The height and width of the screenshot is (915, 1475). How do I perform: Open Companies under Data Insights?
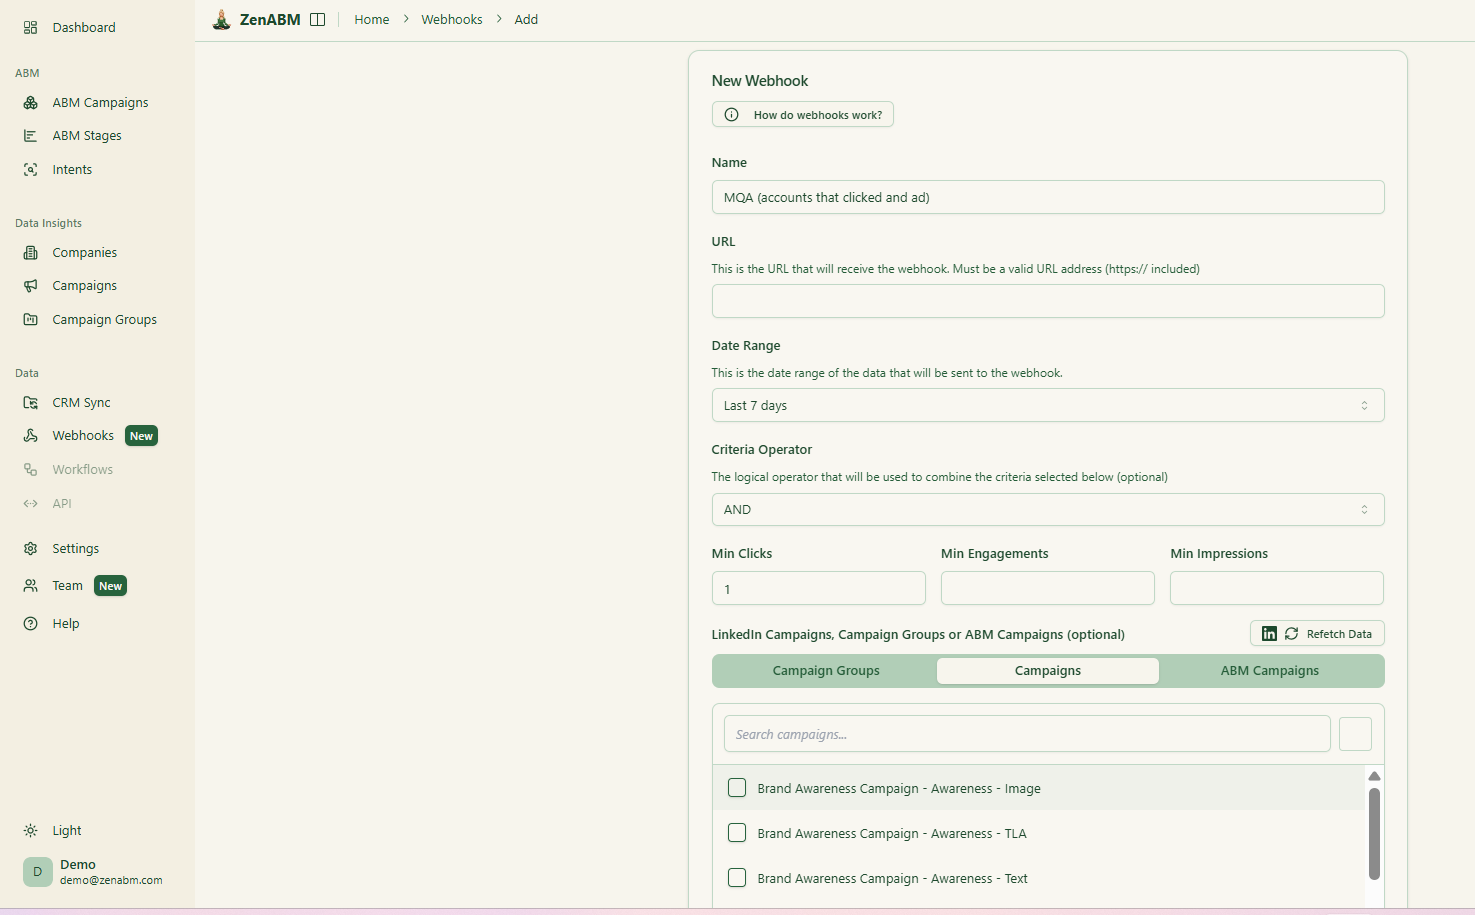click(31, 252)
